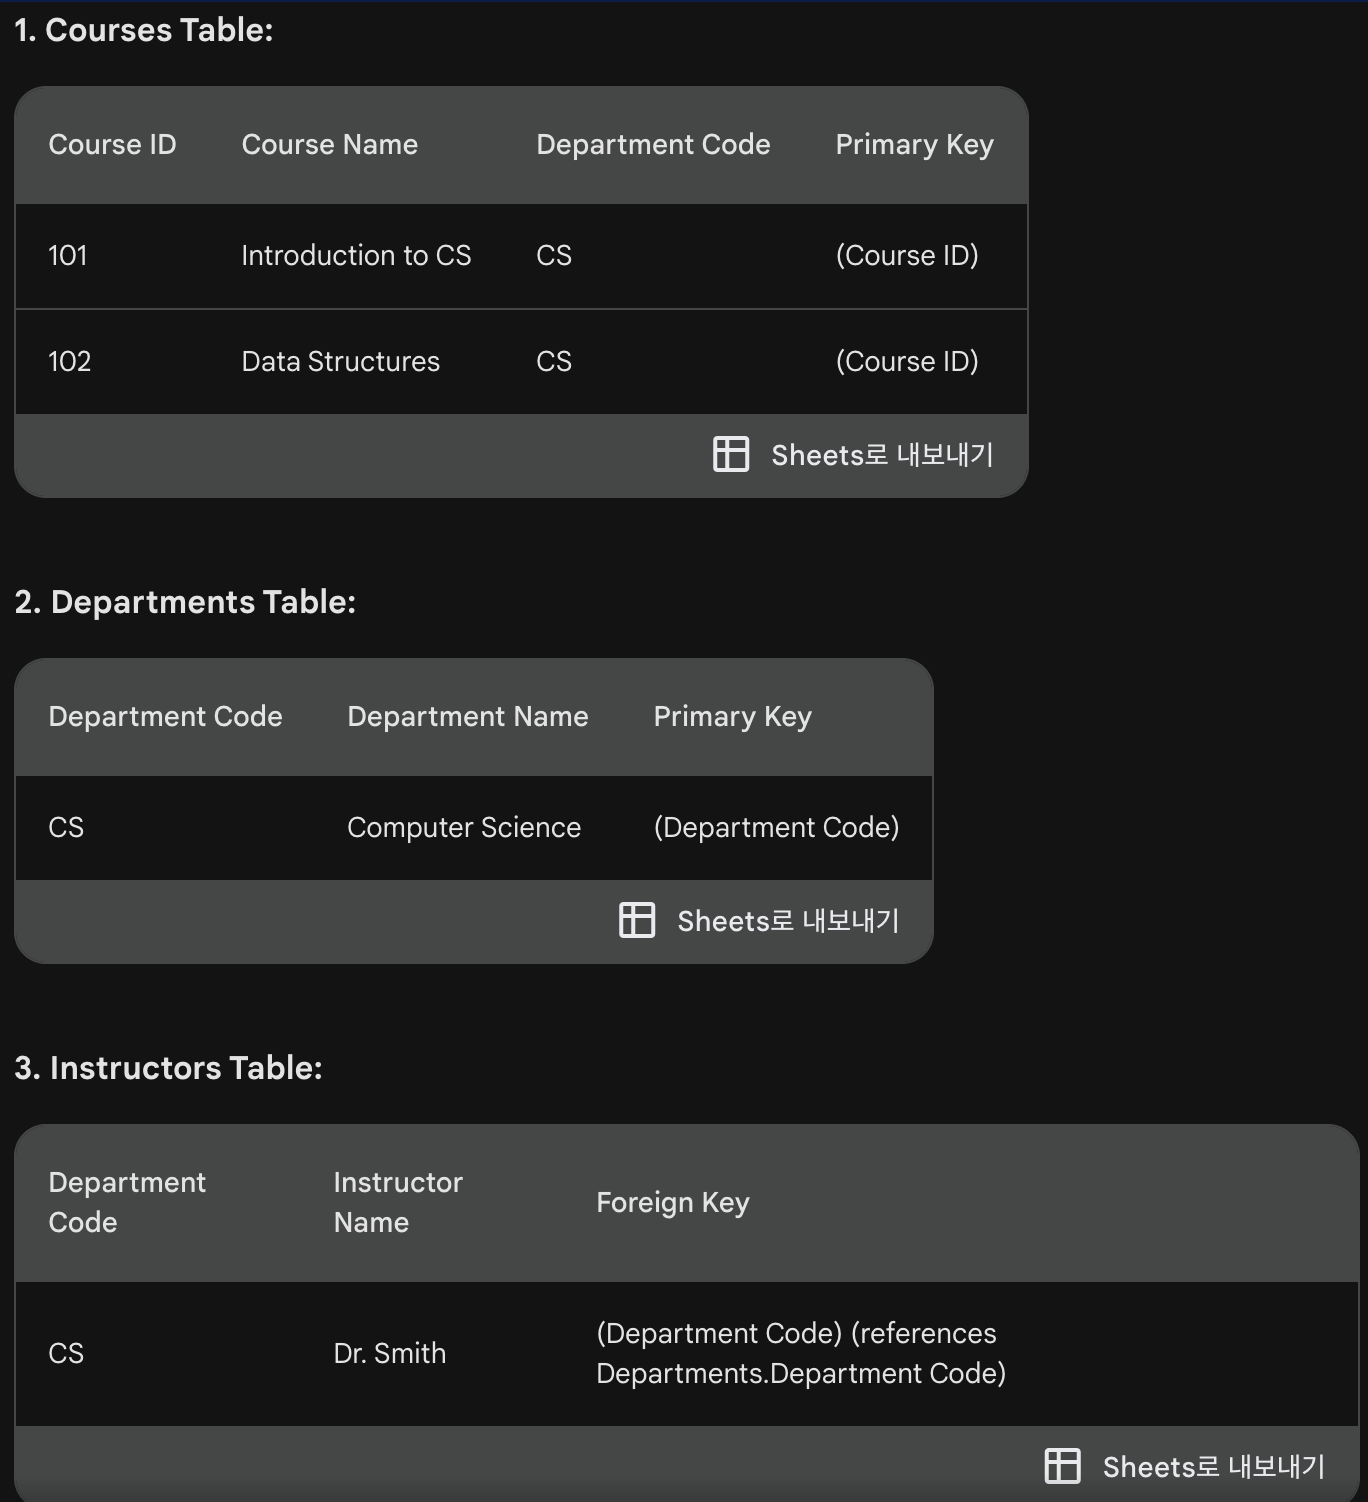Select the '2. Departments Table:' heading
This screenshot has height=1502, width=1368.
(185, 602)
